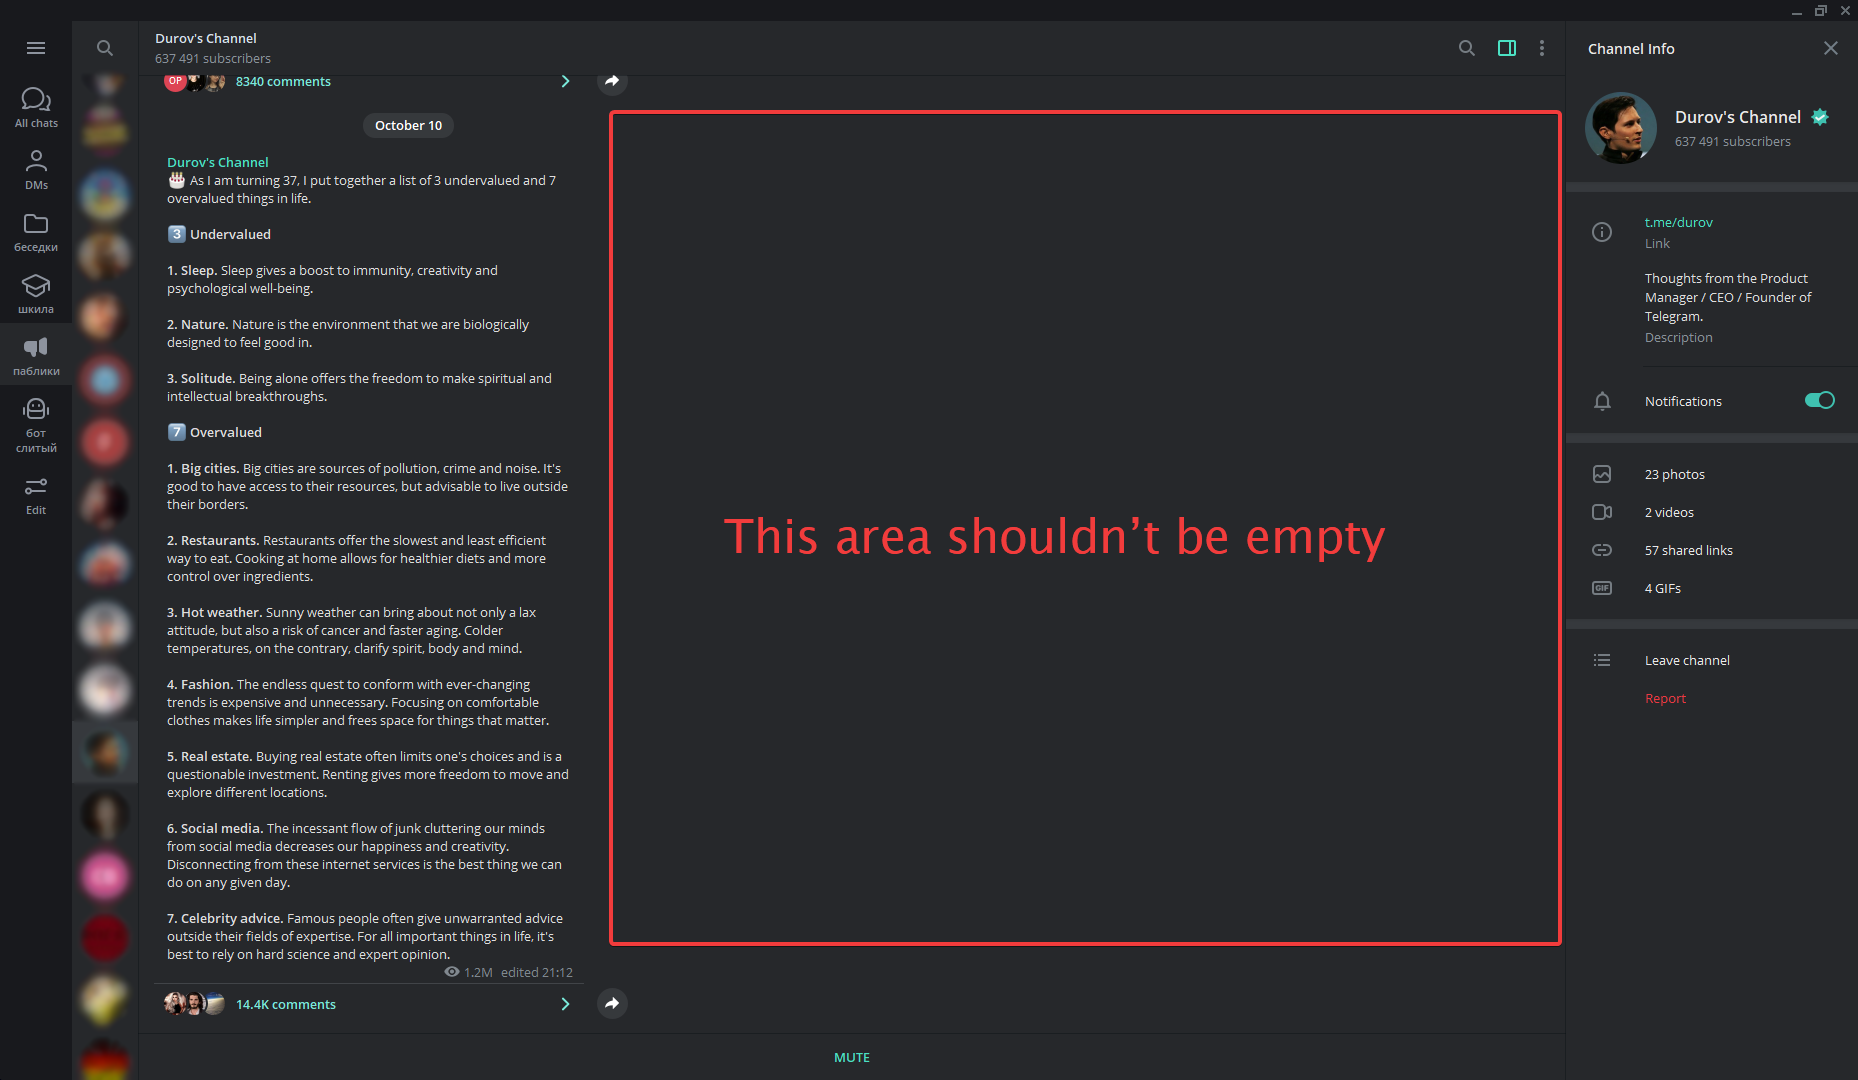This screenshot has height=1080, width=1858.
Task: Open the бот слитый folder
Action: [36, 425]
